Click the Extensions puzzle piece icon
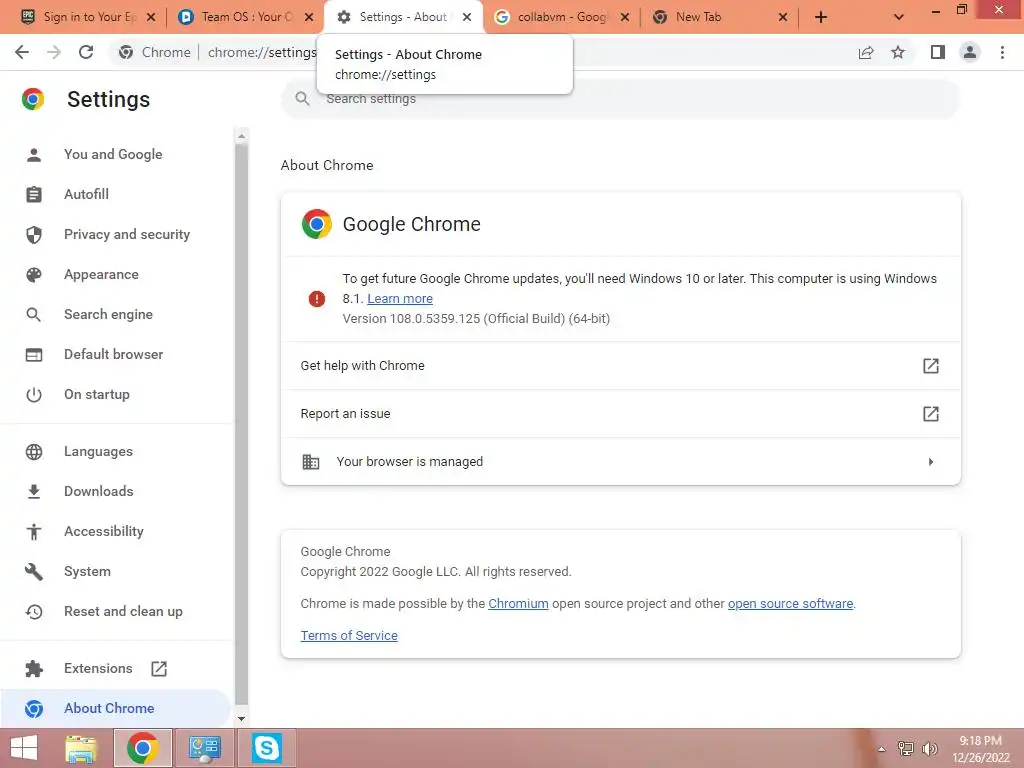 (x=33, y=669)
